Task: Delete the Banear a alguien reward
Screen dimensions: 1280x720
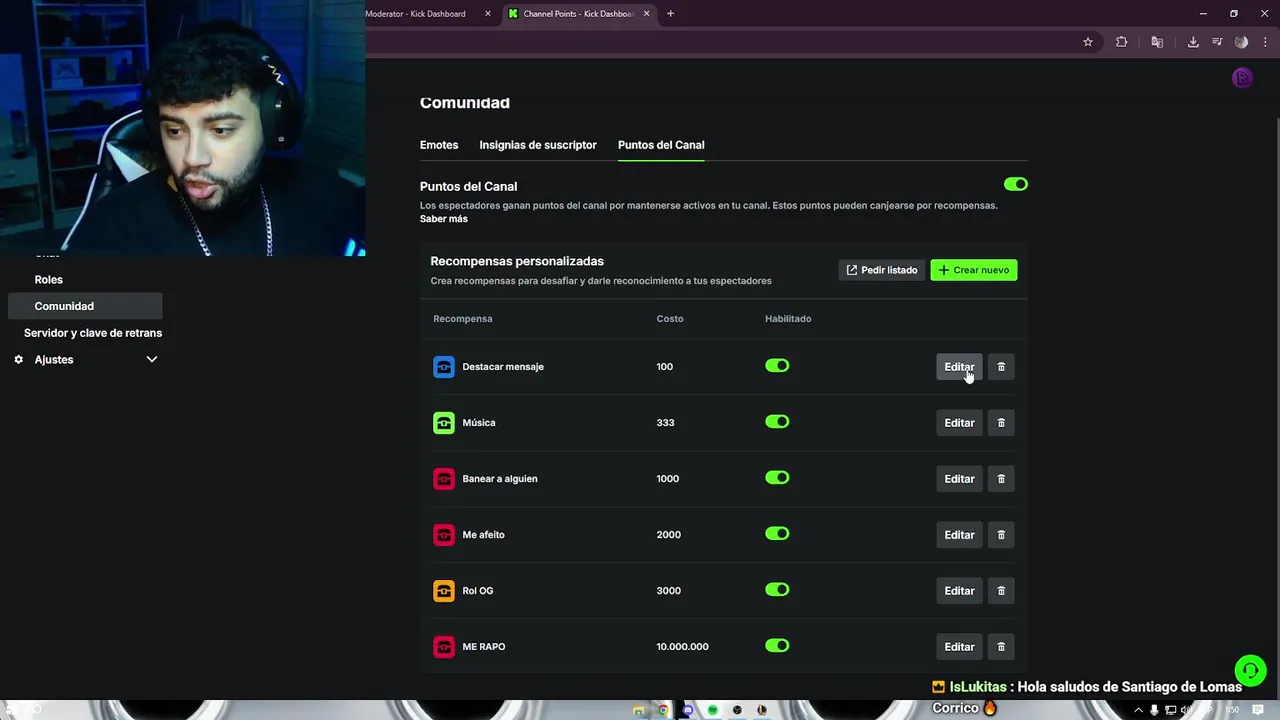Action: point(1001,479)
